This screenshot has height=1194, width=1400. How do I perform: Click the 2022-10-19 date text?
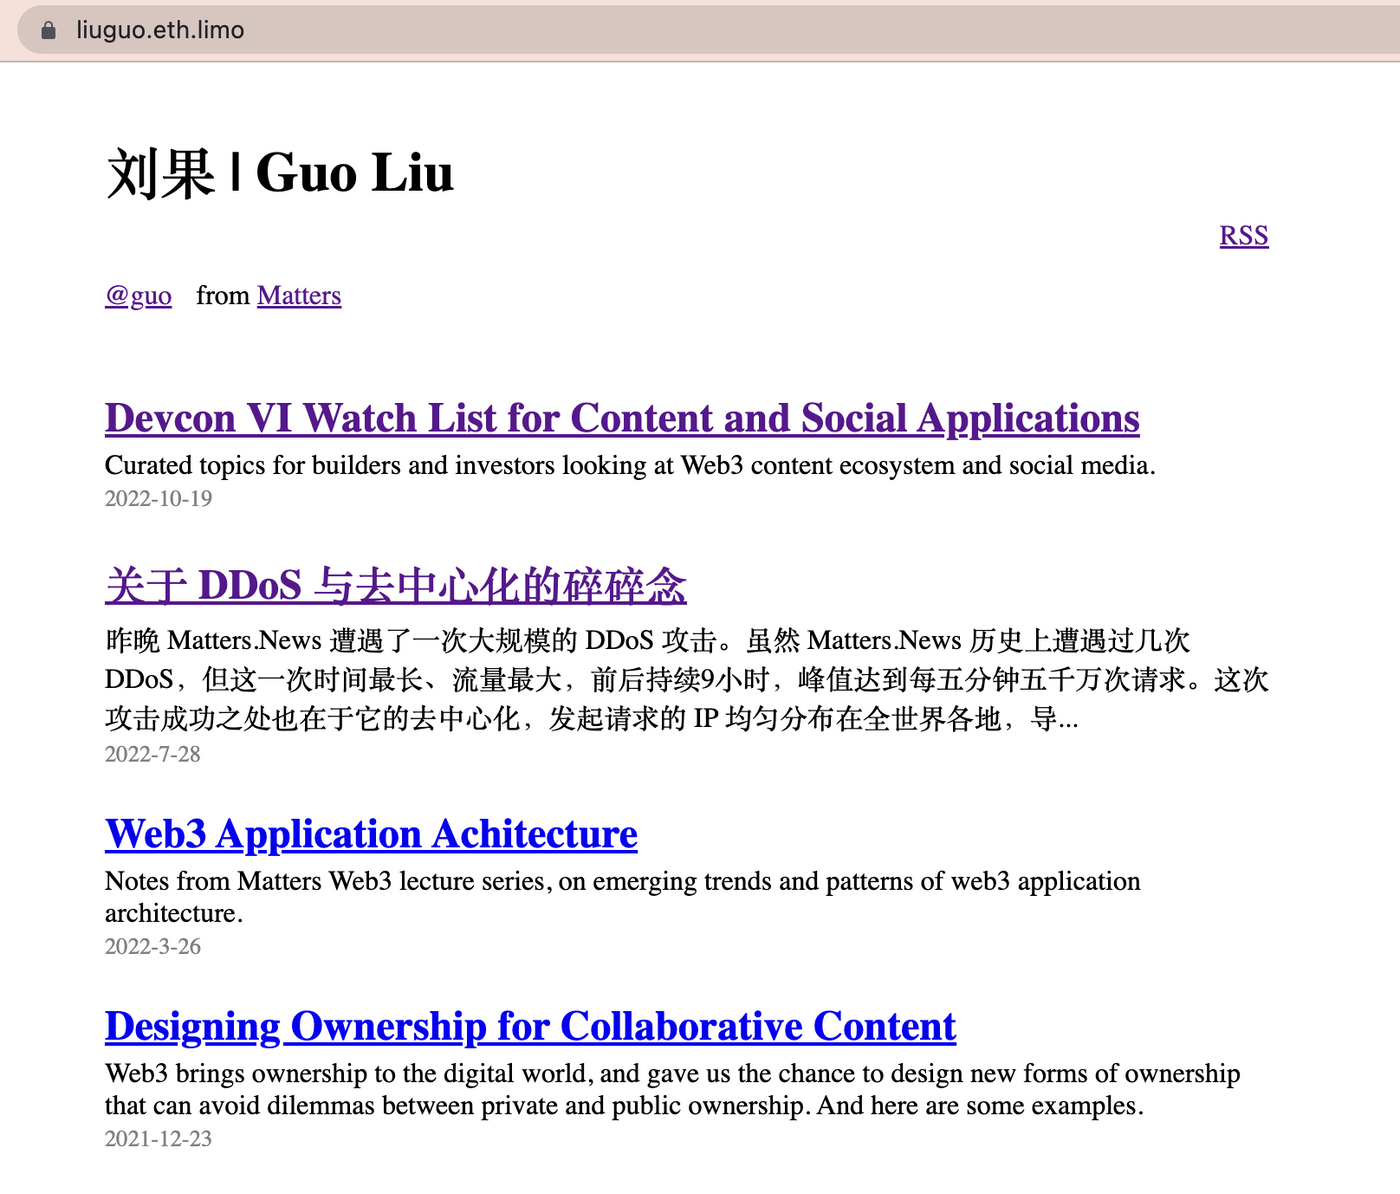coord(158,498)
